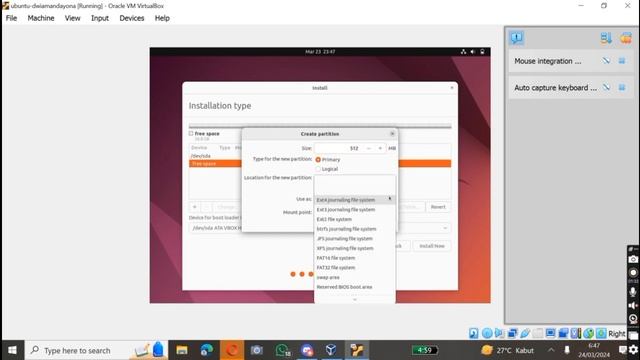640x360 pixels.
Task: Click the VirtualBox display monitor status icon
Action: [x=550, y=333]
